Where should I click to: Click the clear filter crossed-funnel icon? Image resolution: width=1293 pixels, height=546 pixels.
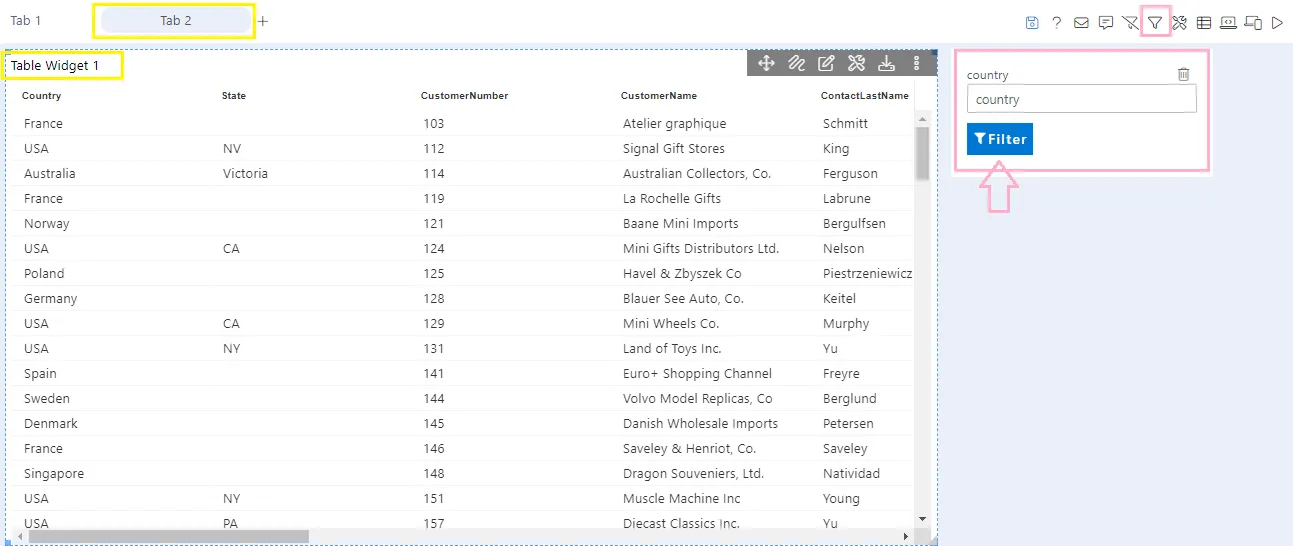[x=1130, y=22]
